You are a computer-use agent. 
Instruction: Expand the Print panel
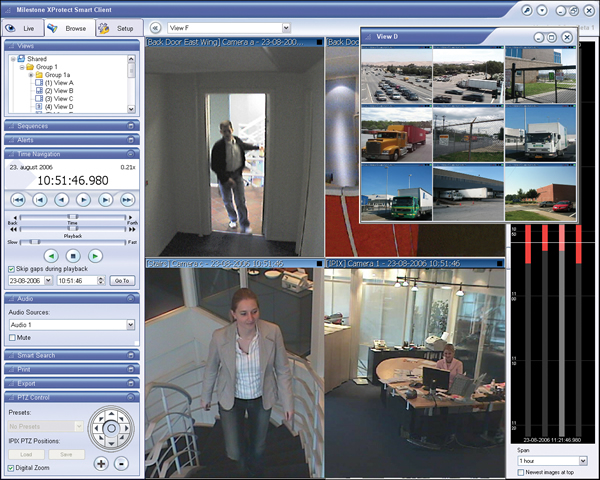pyautogui.click(x=130, y=369)
